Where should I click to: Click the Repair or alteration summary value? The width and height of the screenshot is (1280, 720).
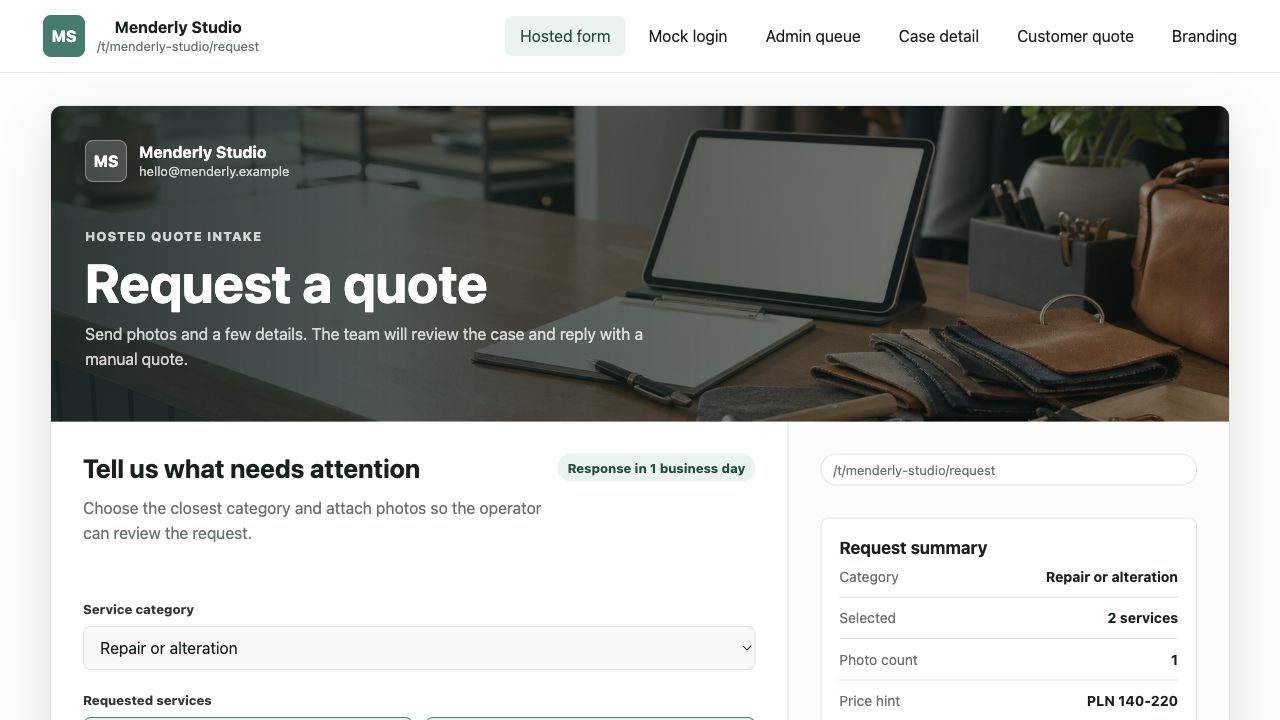click(x=1111, y=577)
